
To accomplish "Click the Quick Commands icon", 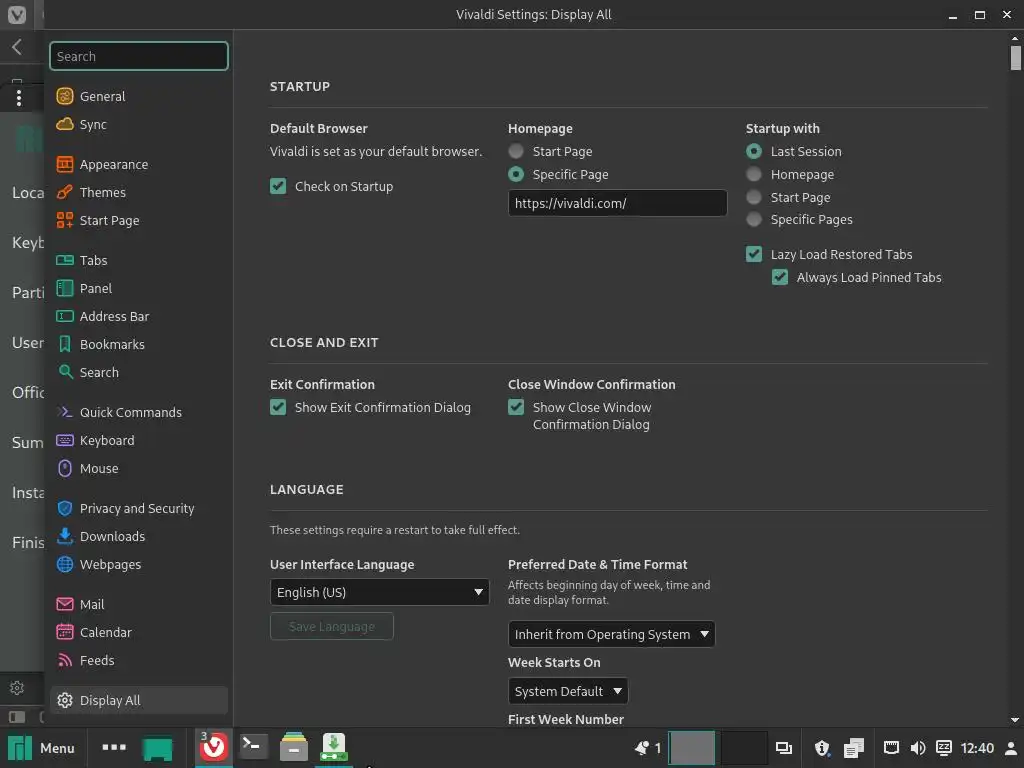I will pyautogui.click(x=65, y=413).
